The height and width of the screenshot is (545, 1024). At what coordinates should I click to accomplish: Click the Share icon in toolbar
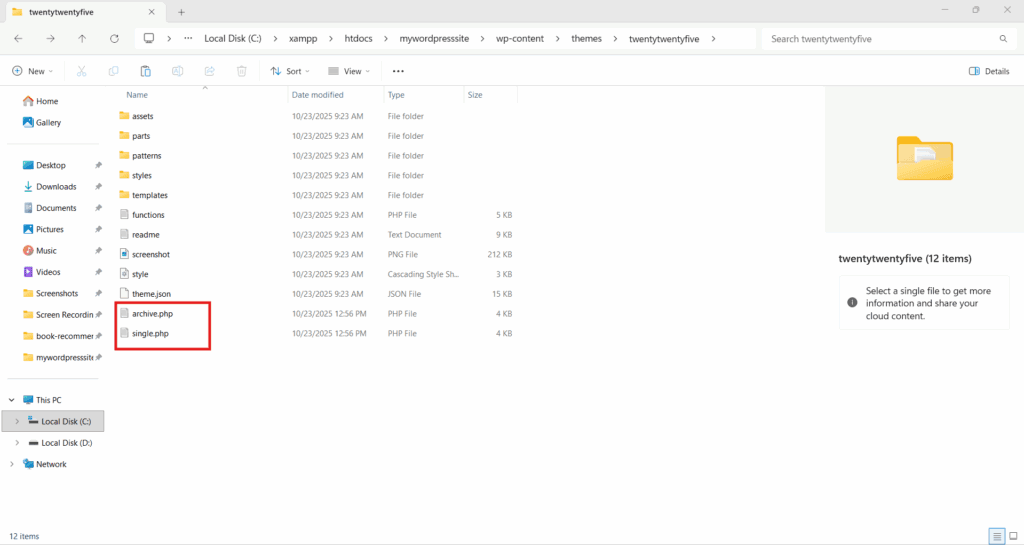coord(210,71)
